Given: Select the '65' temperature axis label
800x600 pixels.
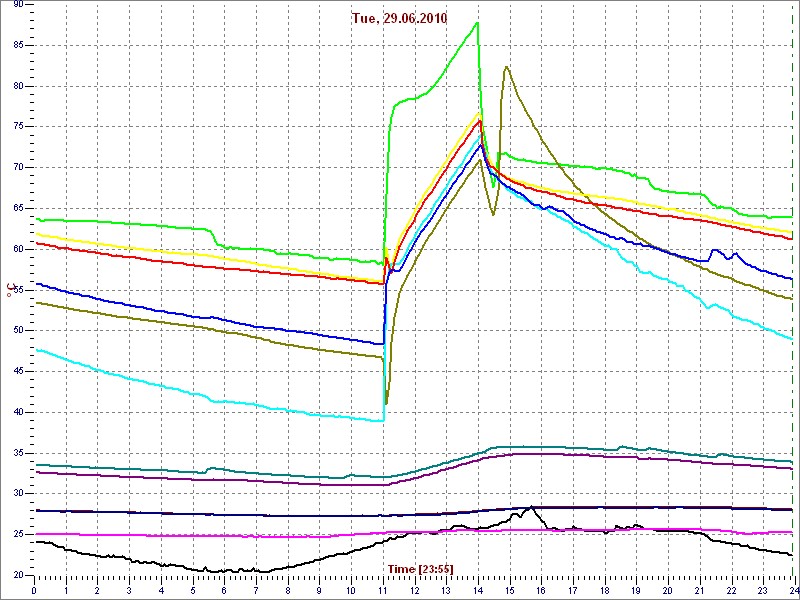Looking at the screenshot, I should click(x=19, y=209).
